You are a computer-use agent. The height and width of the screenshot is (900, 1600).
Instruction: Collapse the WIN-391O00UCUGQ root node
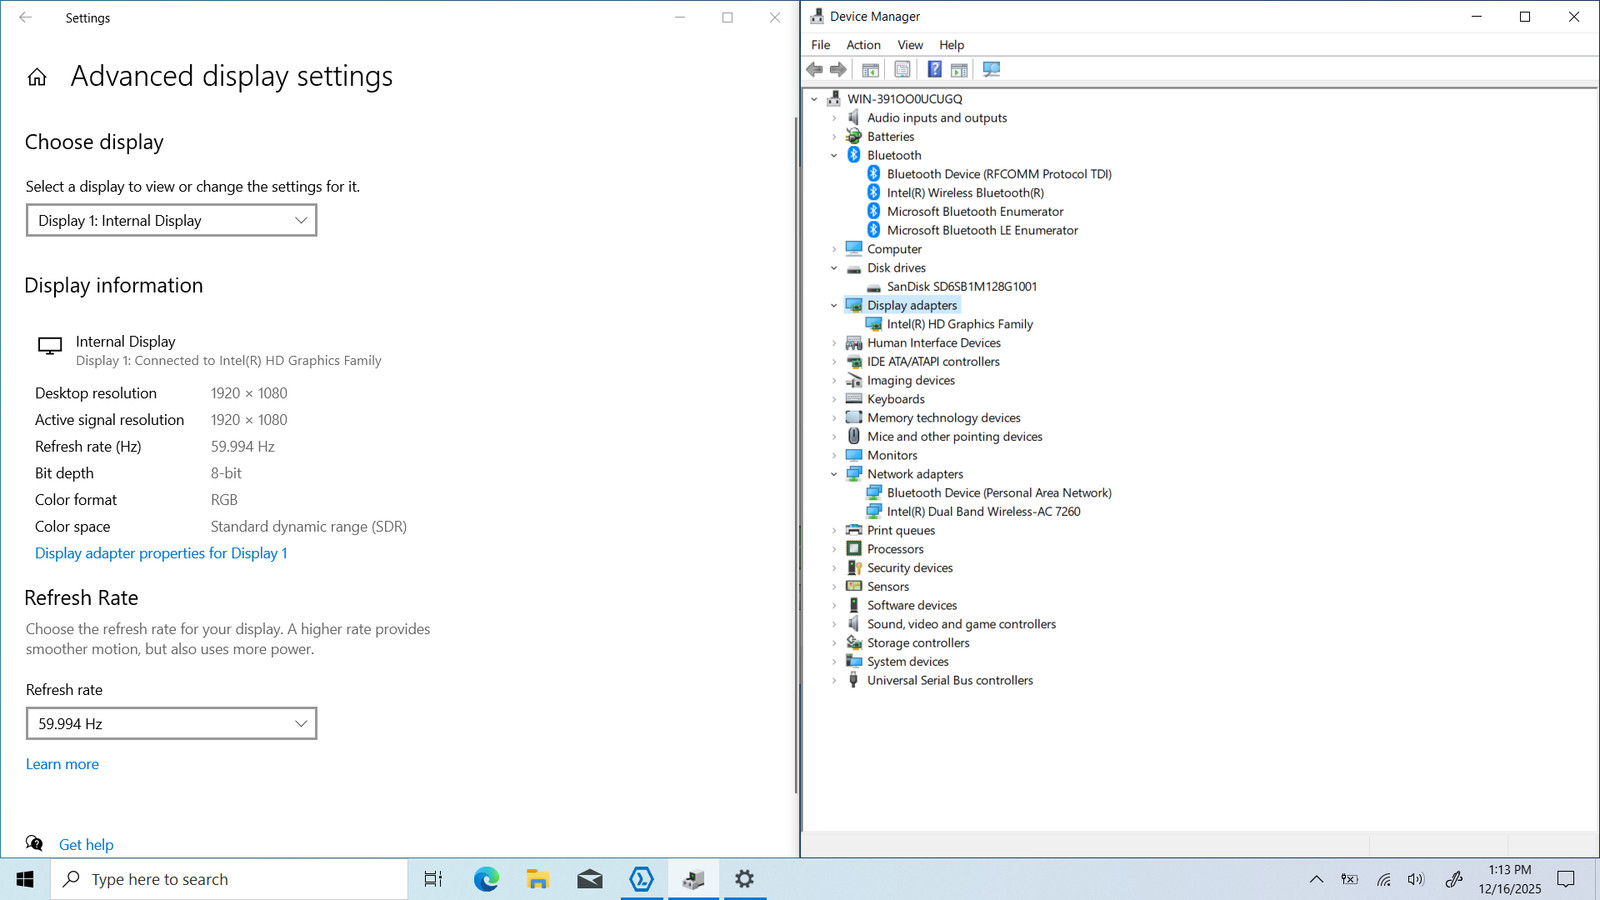click(x=815, y=99)
